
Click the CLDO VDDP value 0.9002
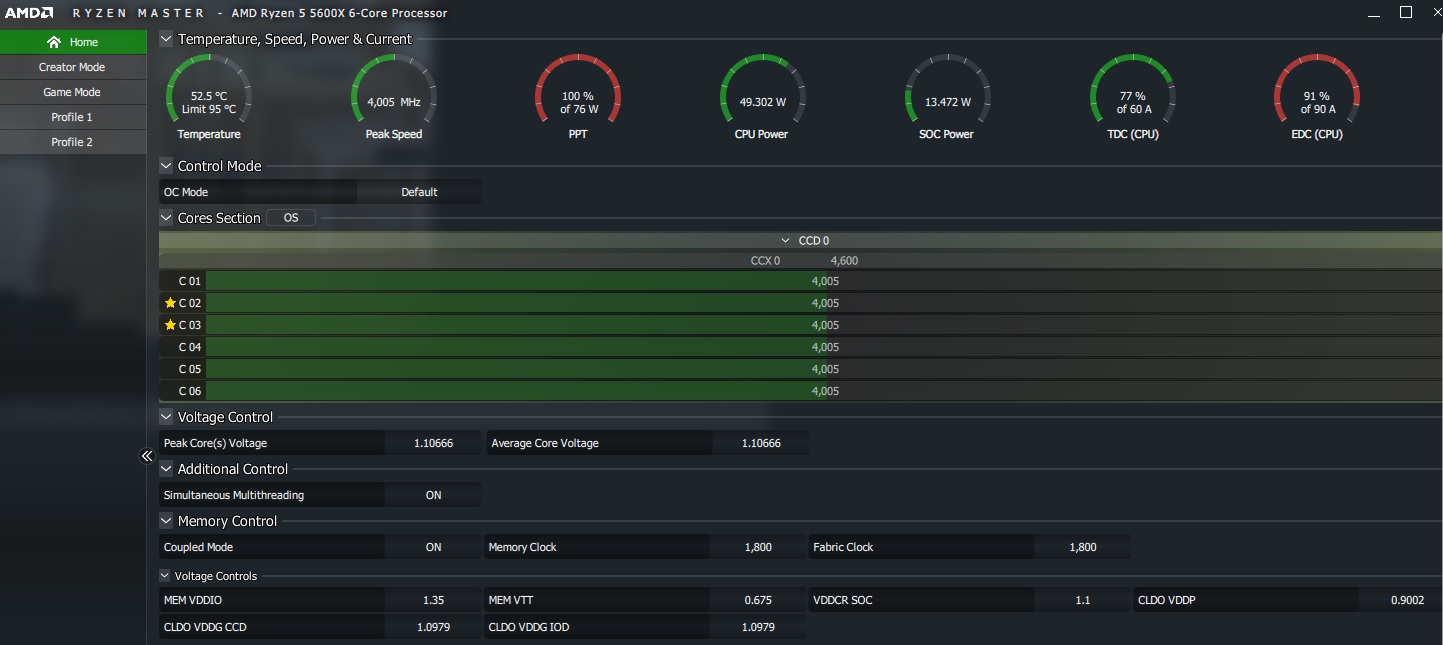1407,600
